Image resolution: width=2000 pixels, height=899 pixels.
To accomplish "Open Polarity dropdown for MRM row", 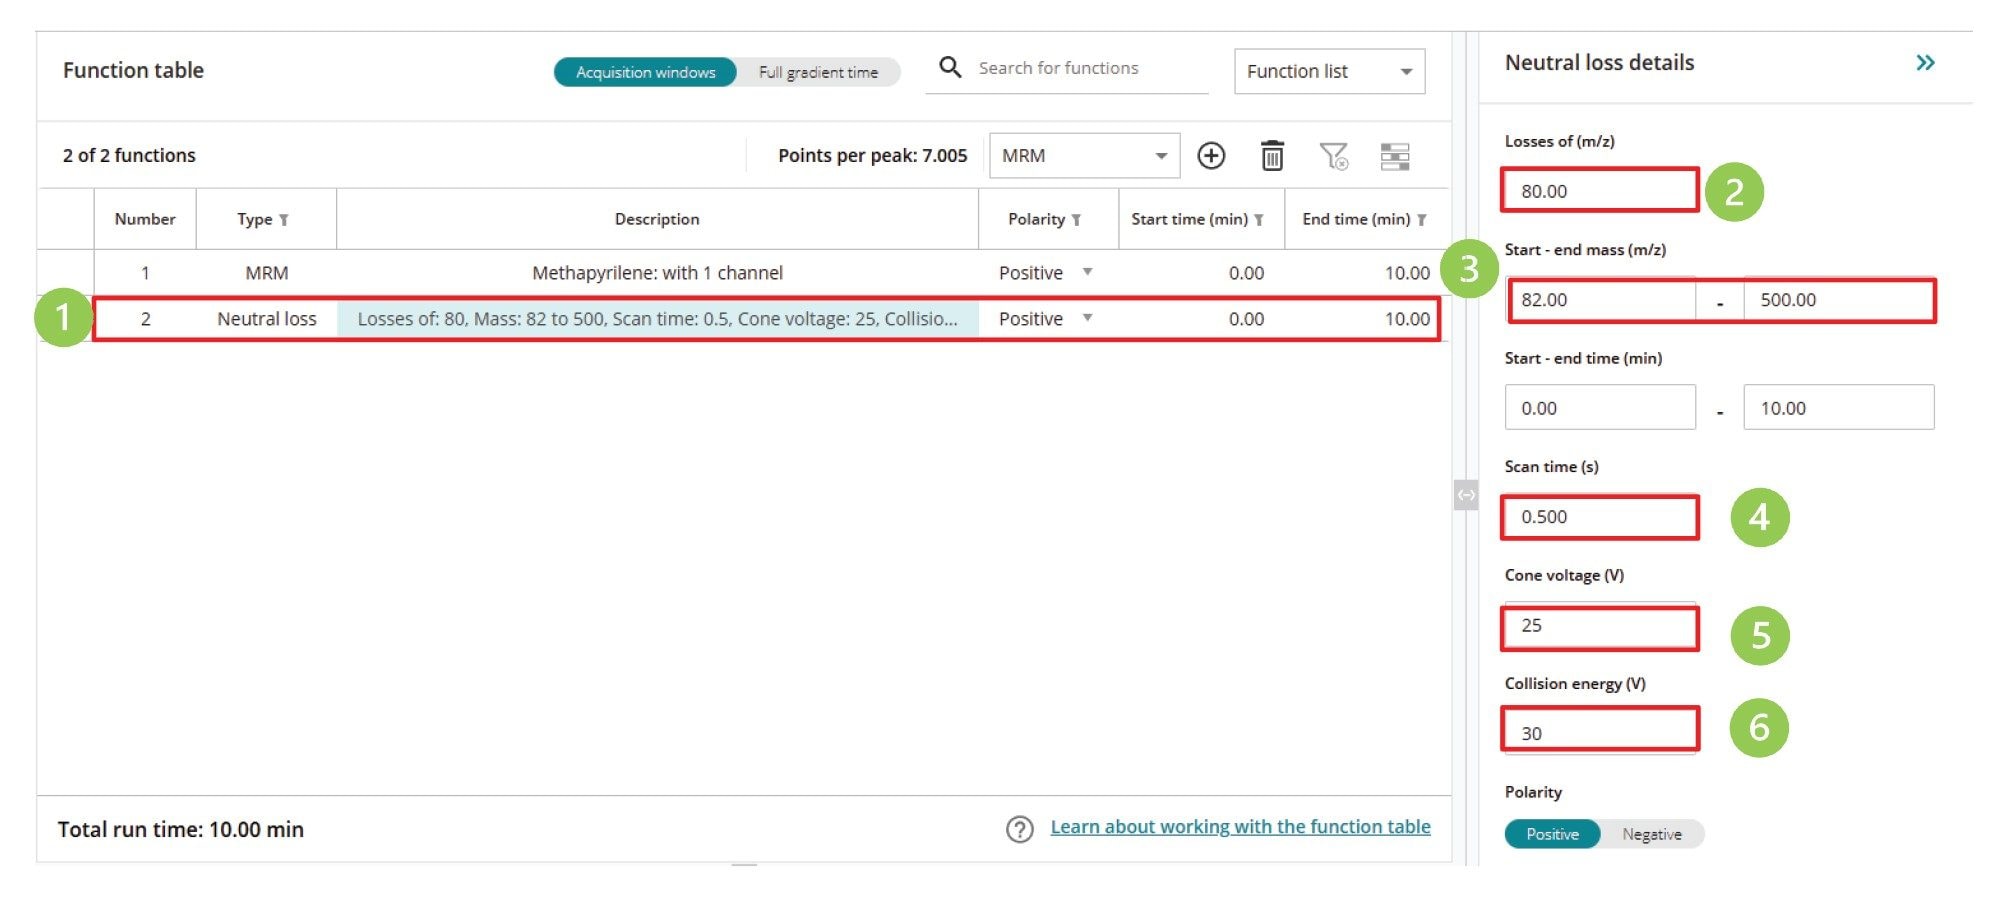I will 1087,272.
